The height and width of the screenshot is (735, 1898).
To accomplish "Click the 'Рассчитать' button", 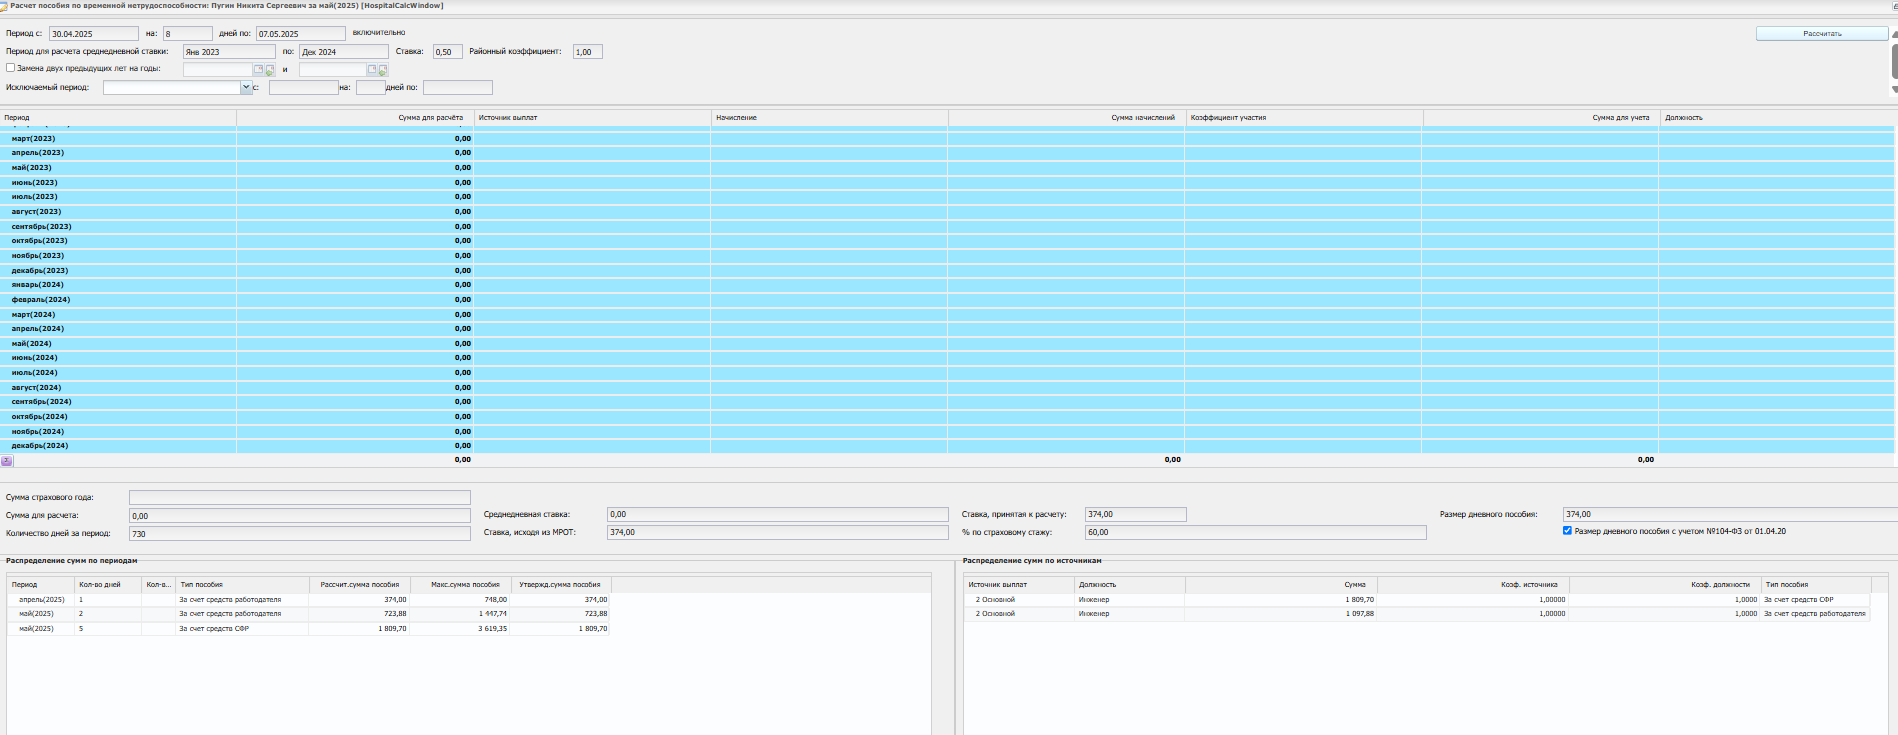I will pyautogui.click(x=1822, y=34).
